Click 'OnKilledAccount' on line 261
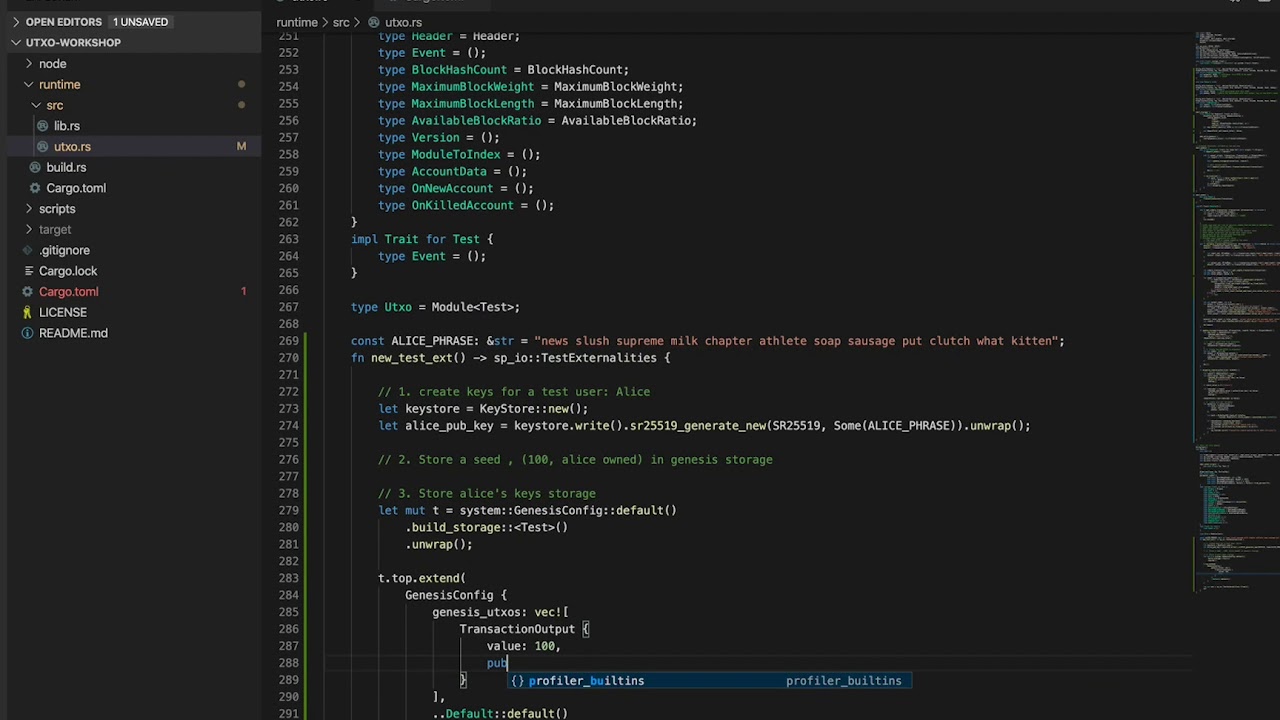 point(462,205)
